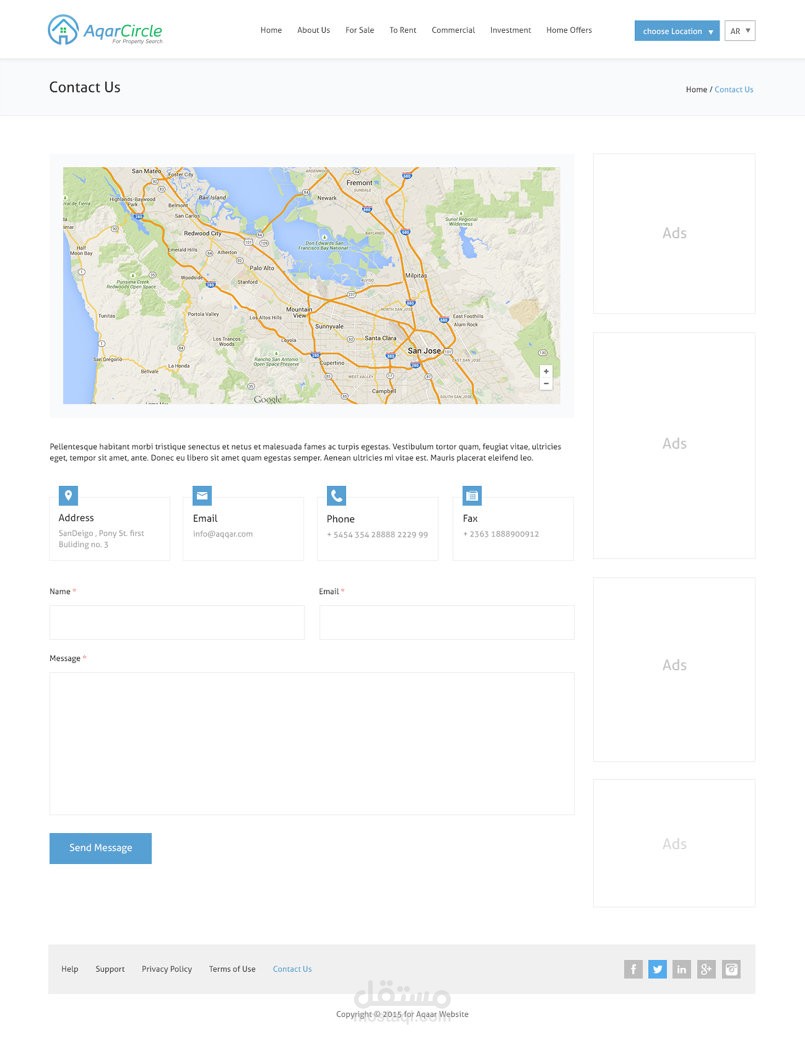Click the Send Message button
Viewport: 805px width, 1046px height.
(101, 848)
